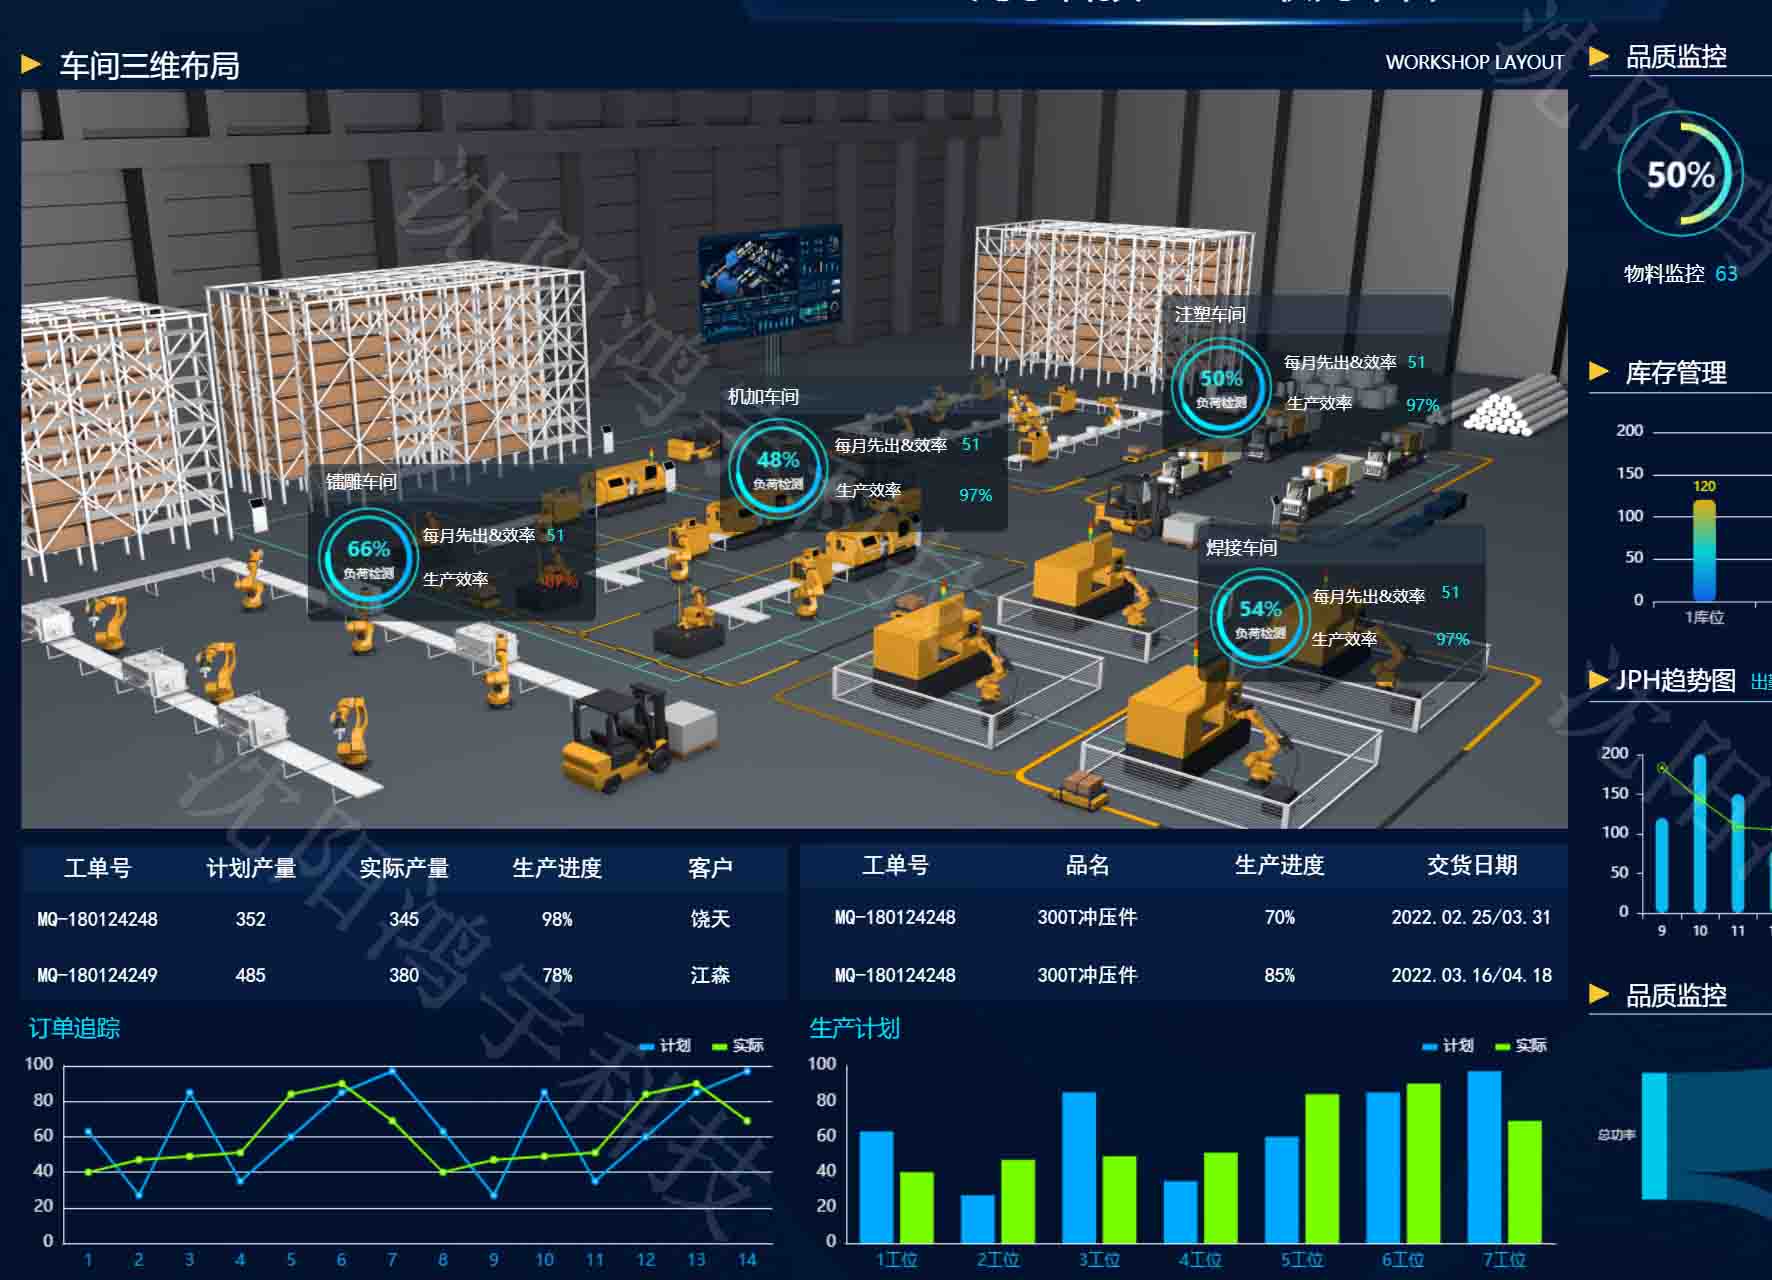Select the 注塑车间 50% load gauge

(x=1220, y=387)
